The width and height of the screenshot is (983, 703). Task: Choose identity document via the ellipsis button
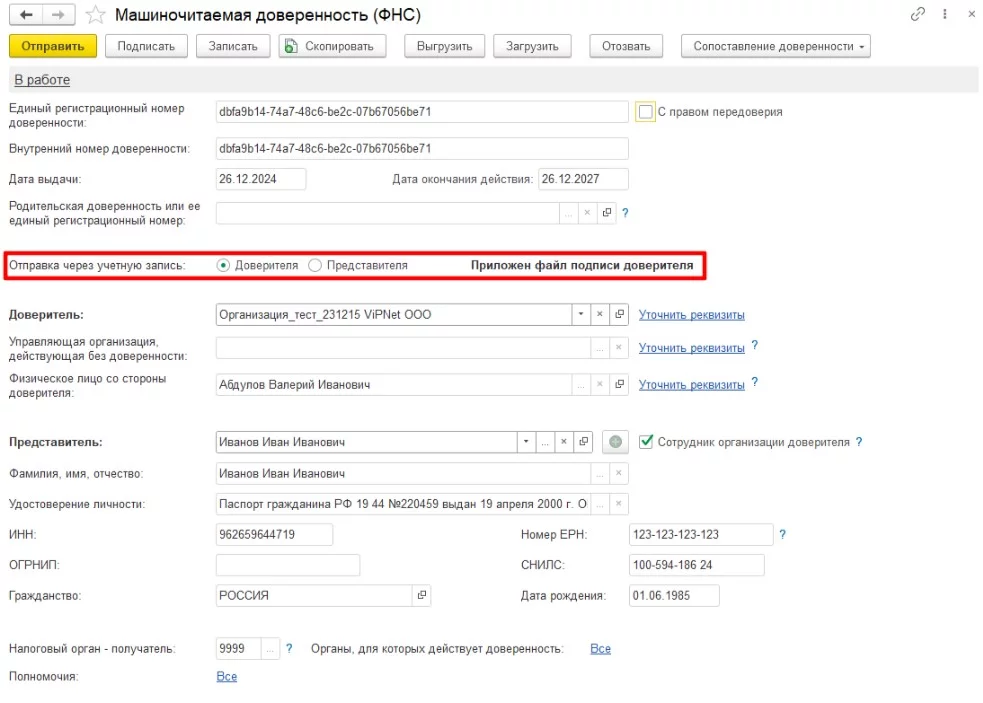[x=600, y=504]
